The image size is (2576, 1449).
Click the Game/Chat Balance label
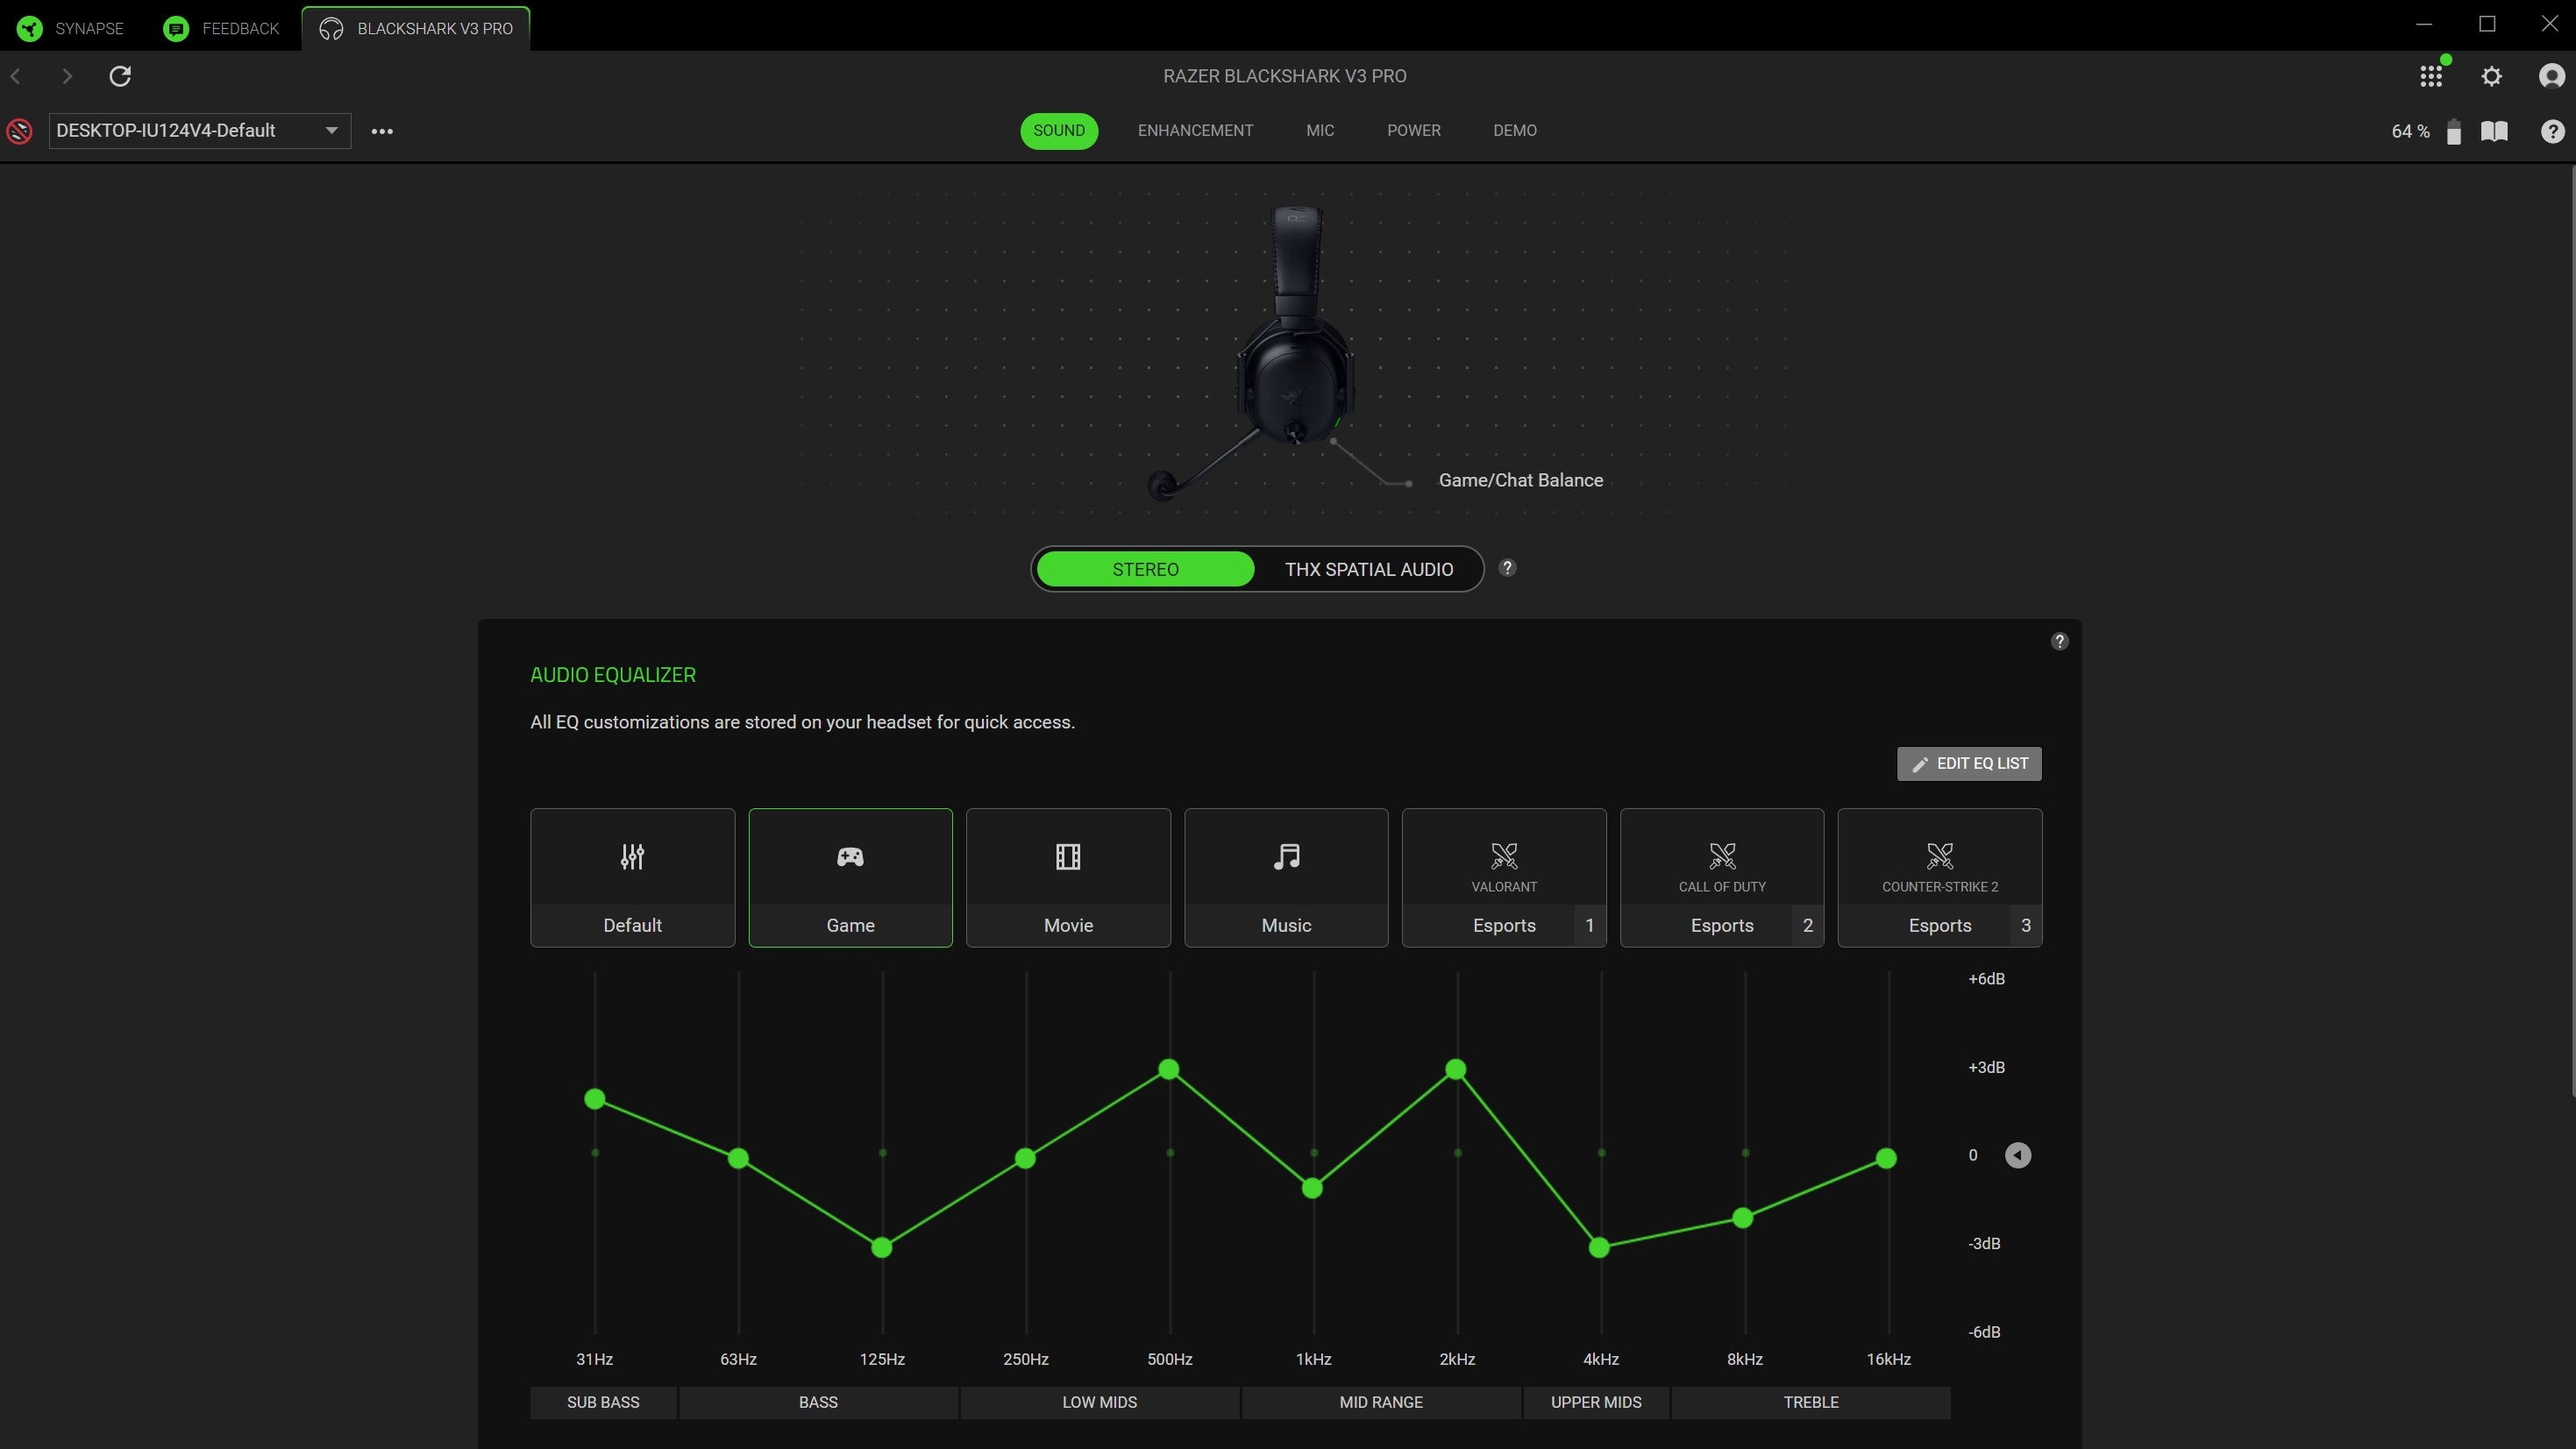click(x=1520, y=481)
